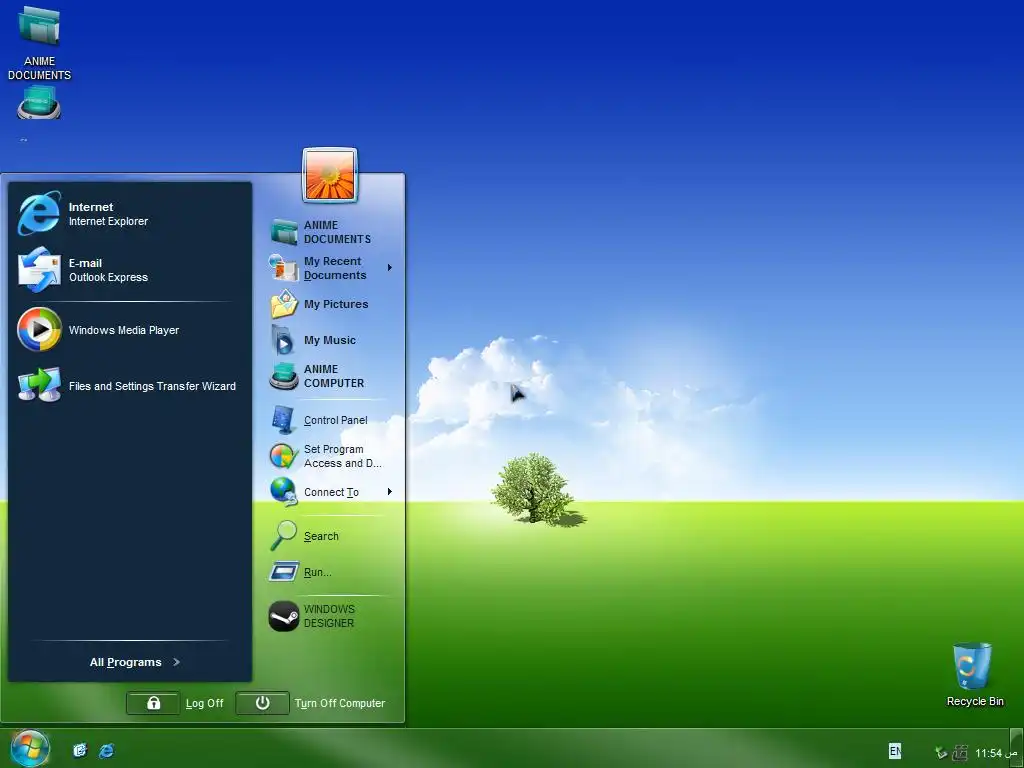This screenshot has height=768, width=1024.
Task: Open My Music folder icon
Action: 283,340
